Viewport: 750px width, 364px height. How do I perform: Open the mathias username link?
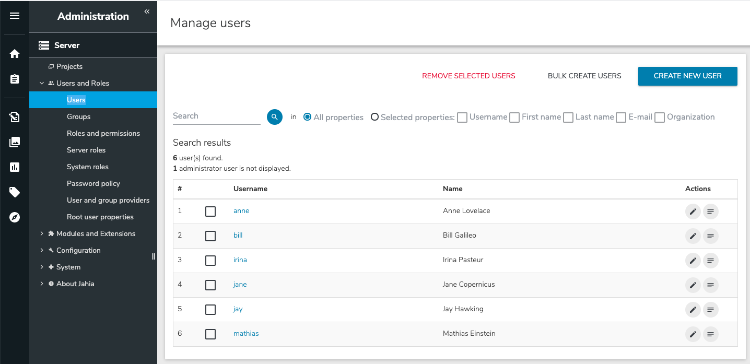click(246, 334)
